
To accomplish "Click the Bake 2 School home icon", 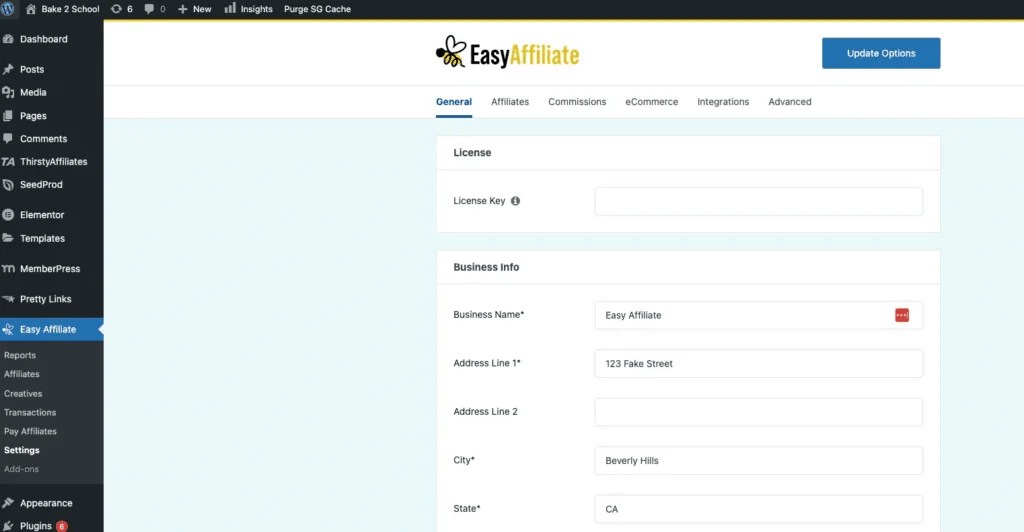I will coord(31,9).
